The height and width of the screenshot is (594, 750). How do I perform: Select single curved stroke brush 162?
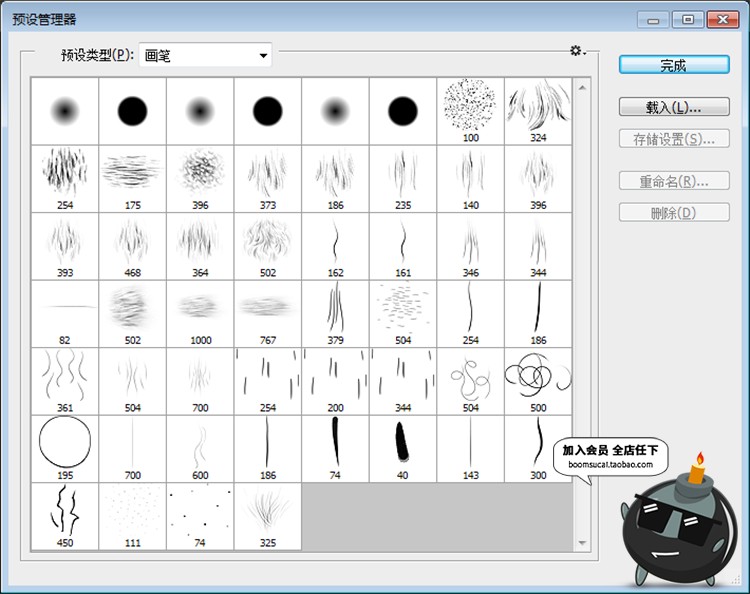click(x=335, y=246)
